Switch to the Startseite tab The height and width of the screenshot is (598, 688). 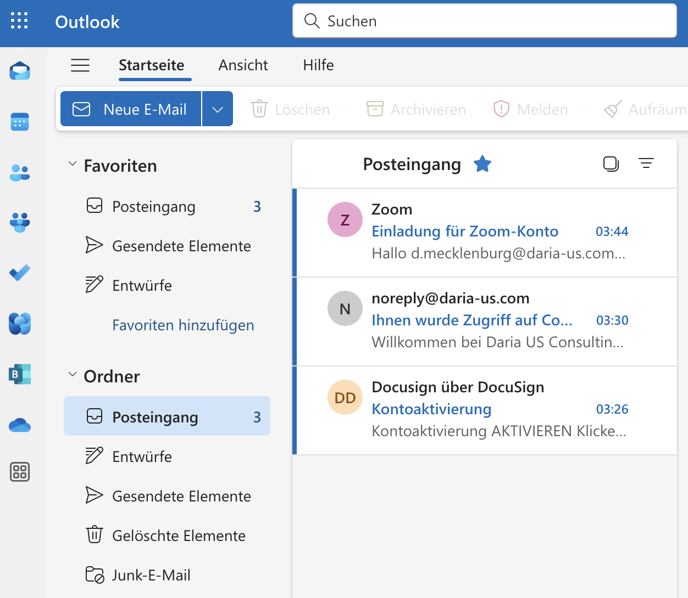click(x=151, y=65)
